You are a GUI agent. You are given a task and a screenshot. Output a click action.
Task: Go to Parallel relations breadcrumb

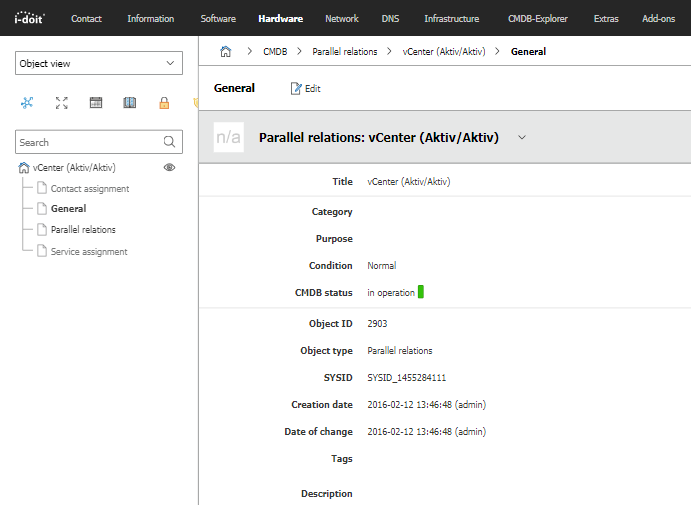(345, 52)
